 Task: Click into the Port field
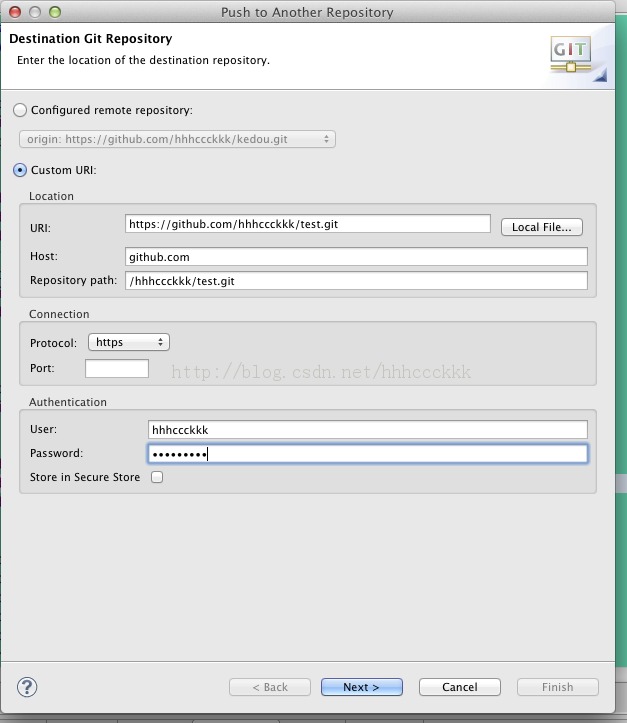[x=117, y=368]
